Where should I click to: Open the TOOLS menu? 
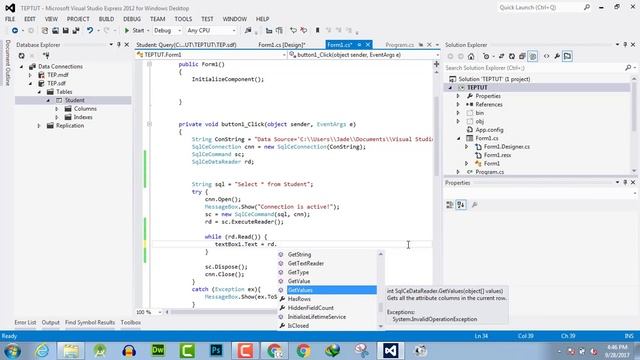pyautogui.click(x=183, y=19)
